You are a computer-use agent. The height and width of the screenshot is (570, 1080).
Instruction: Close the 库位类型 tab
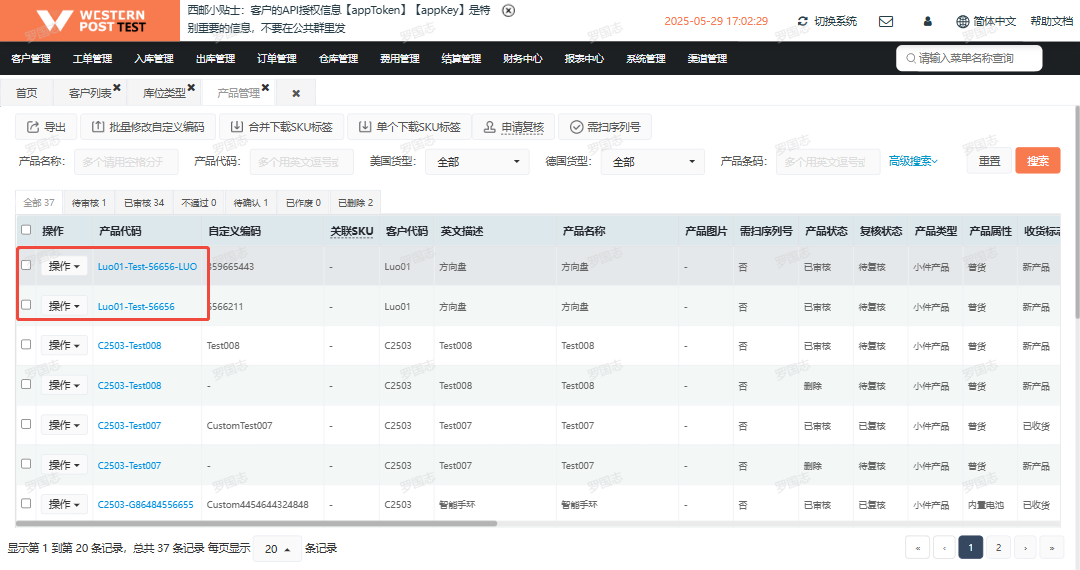(191, 87)
